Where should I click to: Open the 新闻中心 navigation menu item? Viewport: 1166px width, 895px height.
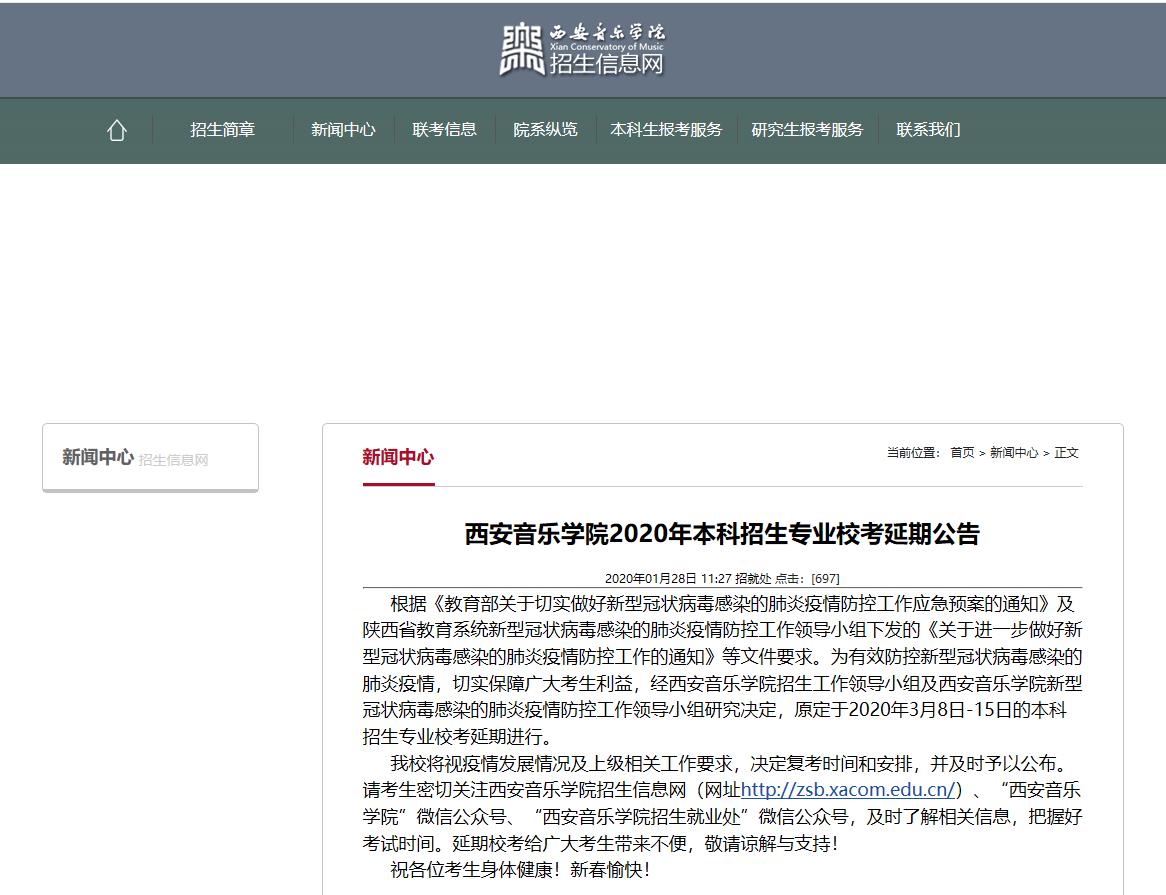click(x=343, y=130)
